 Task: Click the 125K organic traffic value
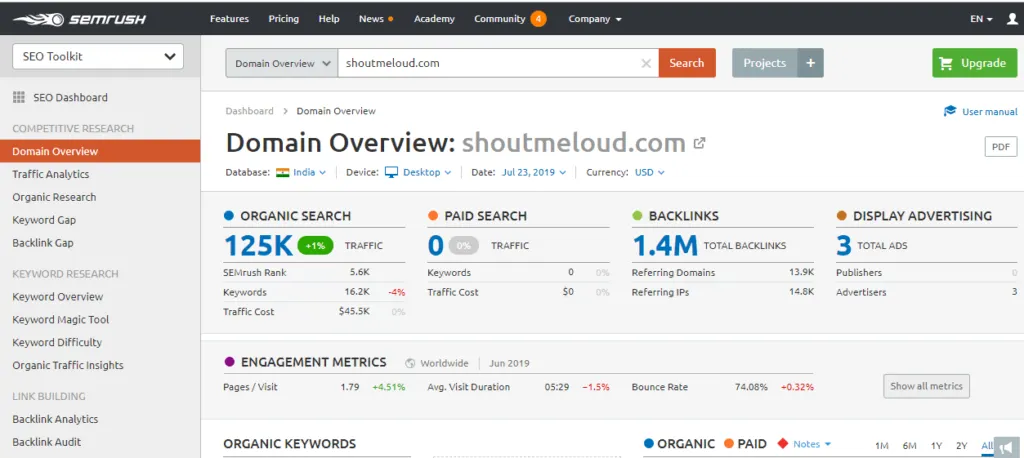tap(258, 246)
